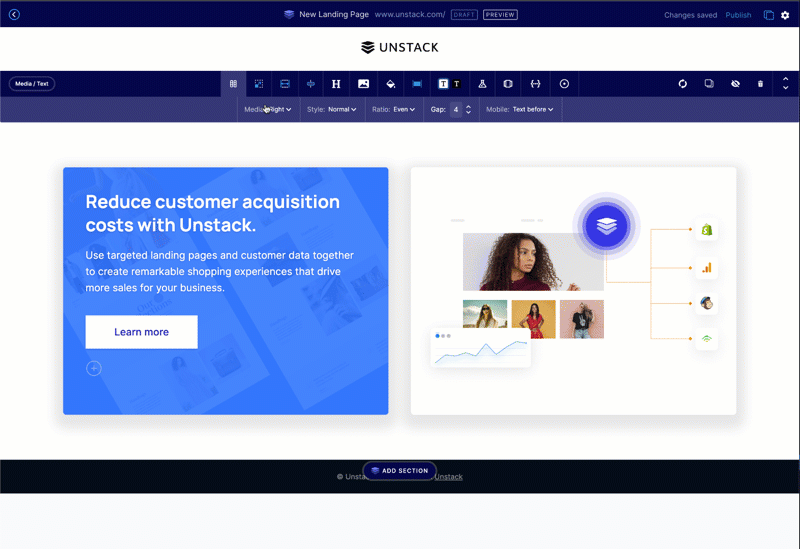Click the www.unstack.com/ page URL

[x=410, y=14]
